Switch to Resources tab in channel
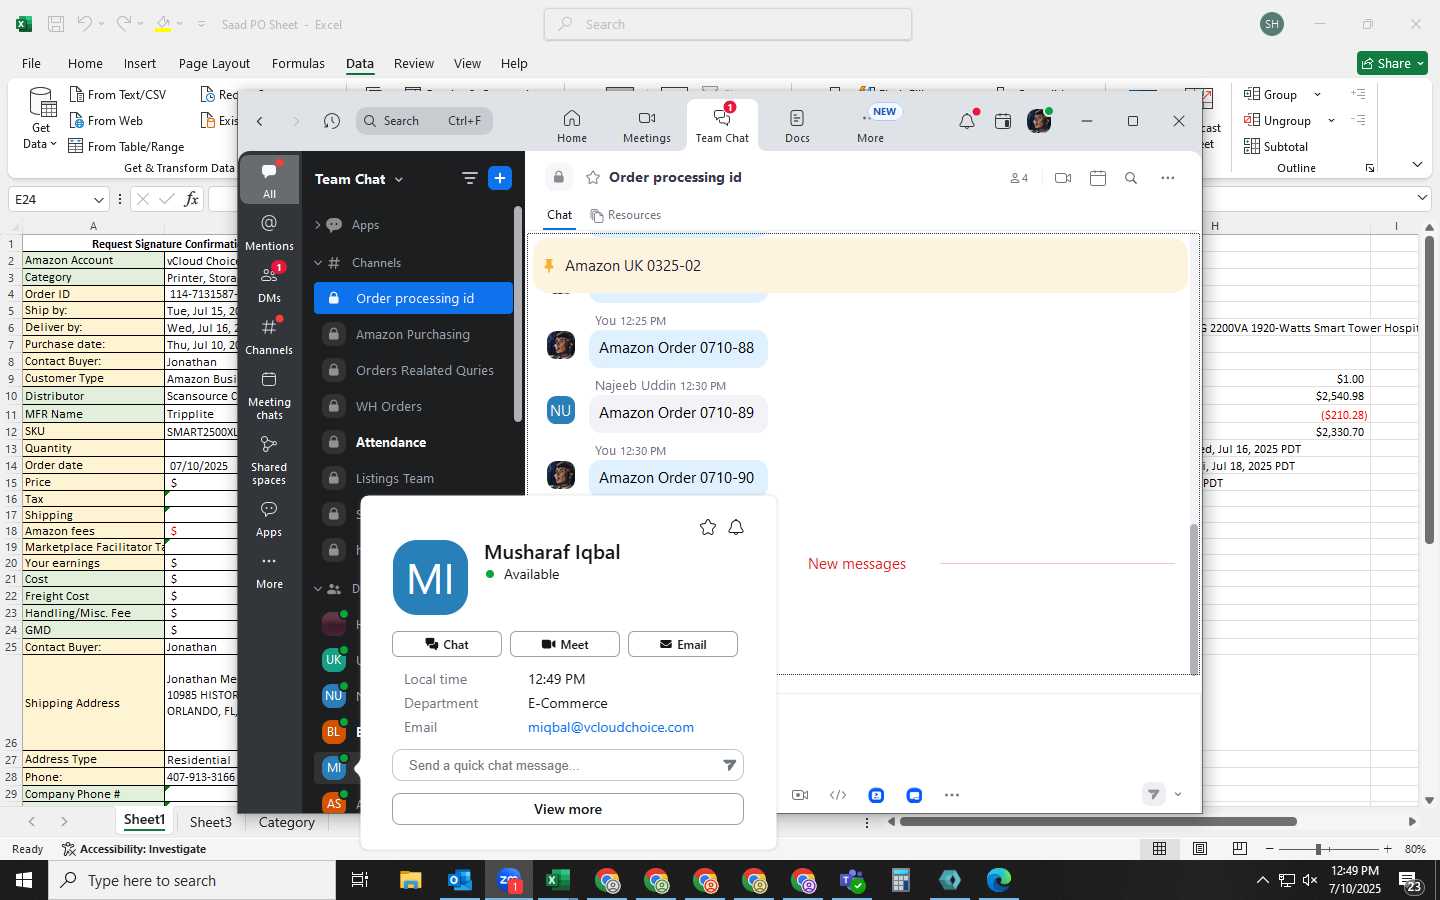 (x=626, y=215)
